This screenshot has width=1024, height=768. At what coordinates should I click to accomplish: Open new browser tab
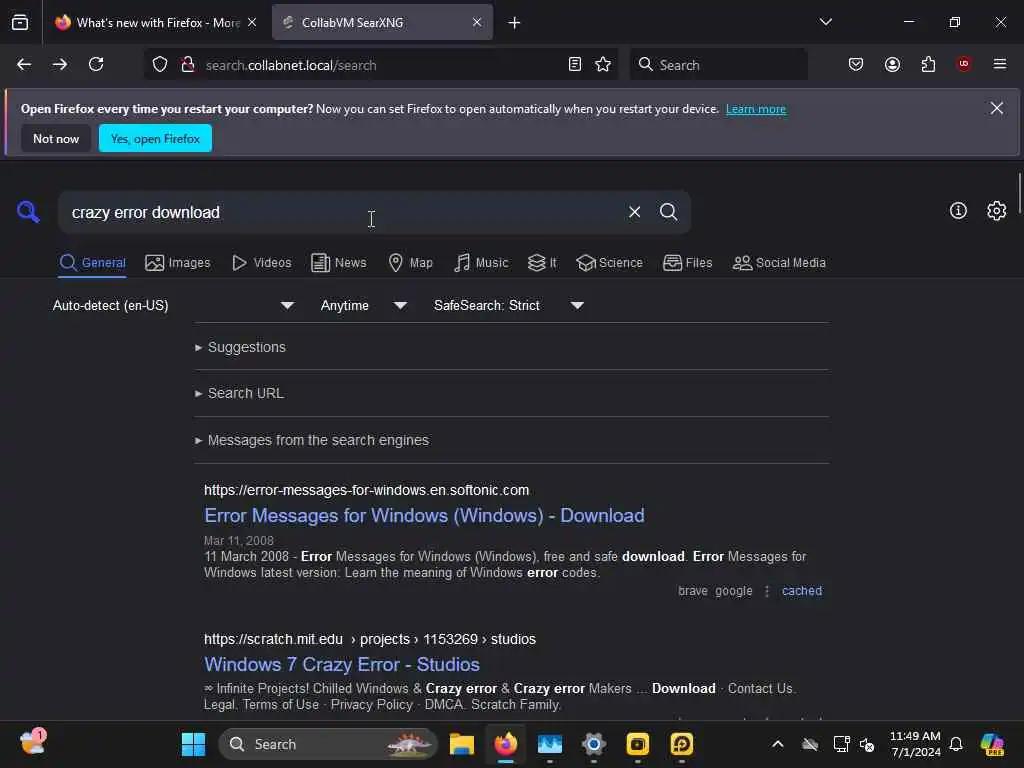coord(514,23)
